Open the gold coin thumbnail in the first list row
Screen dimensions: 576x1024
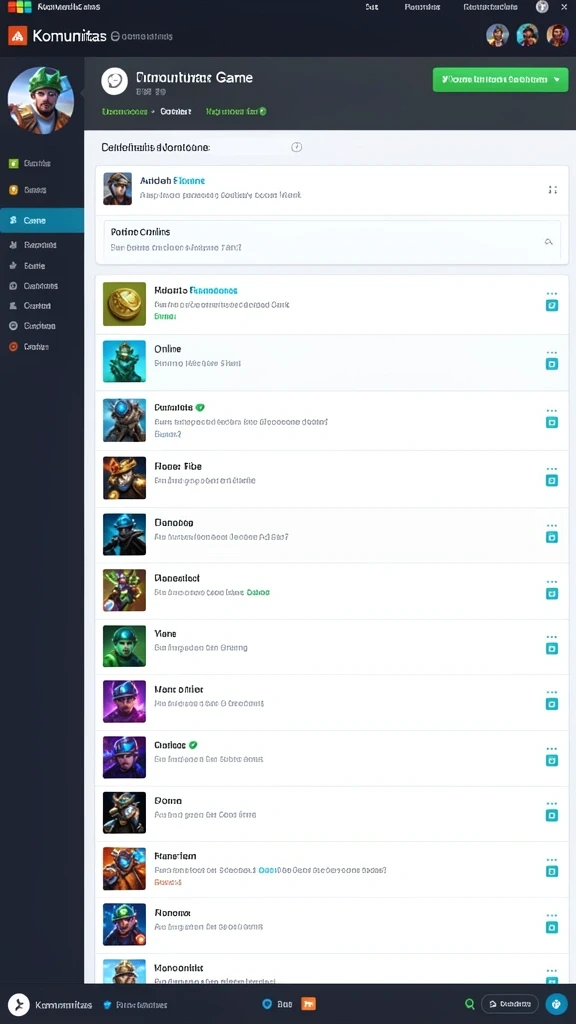coord(124,304)
